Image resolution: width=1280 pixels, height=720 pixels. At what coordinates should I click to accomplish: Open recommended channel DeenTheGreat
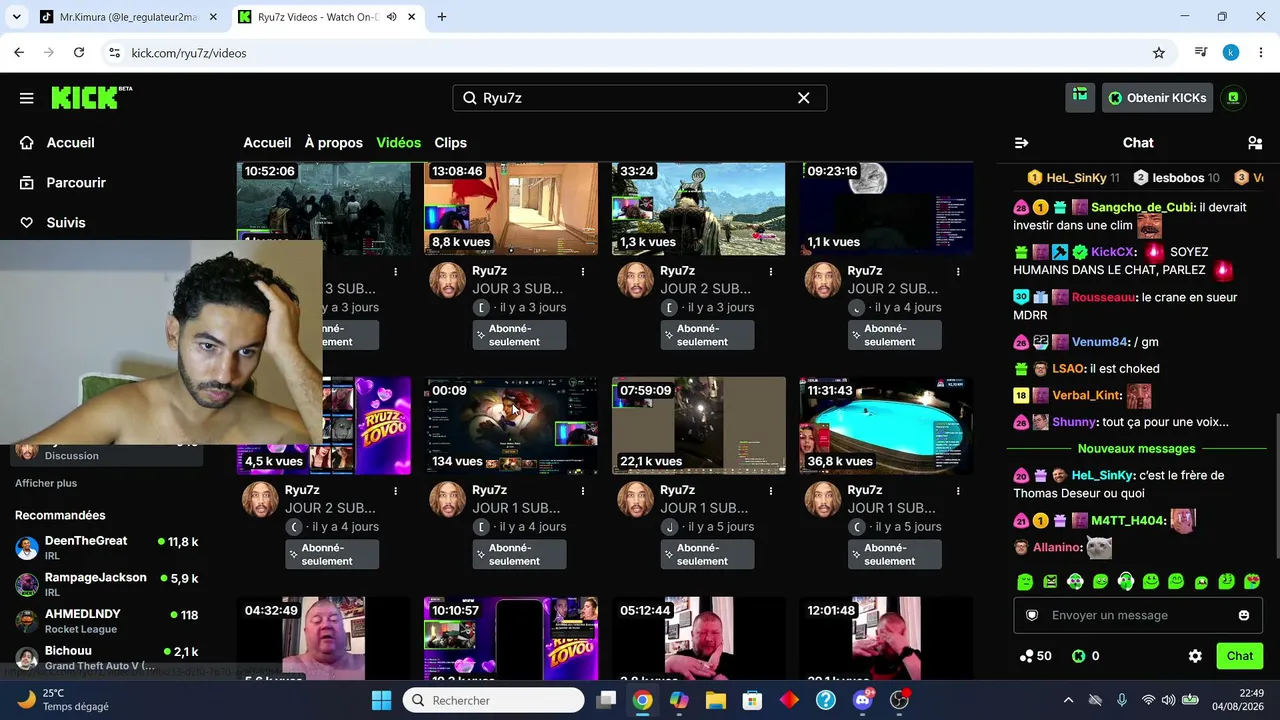click(107, 547)
